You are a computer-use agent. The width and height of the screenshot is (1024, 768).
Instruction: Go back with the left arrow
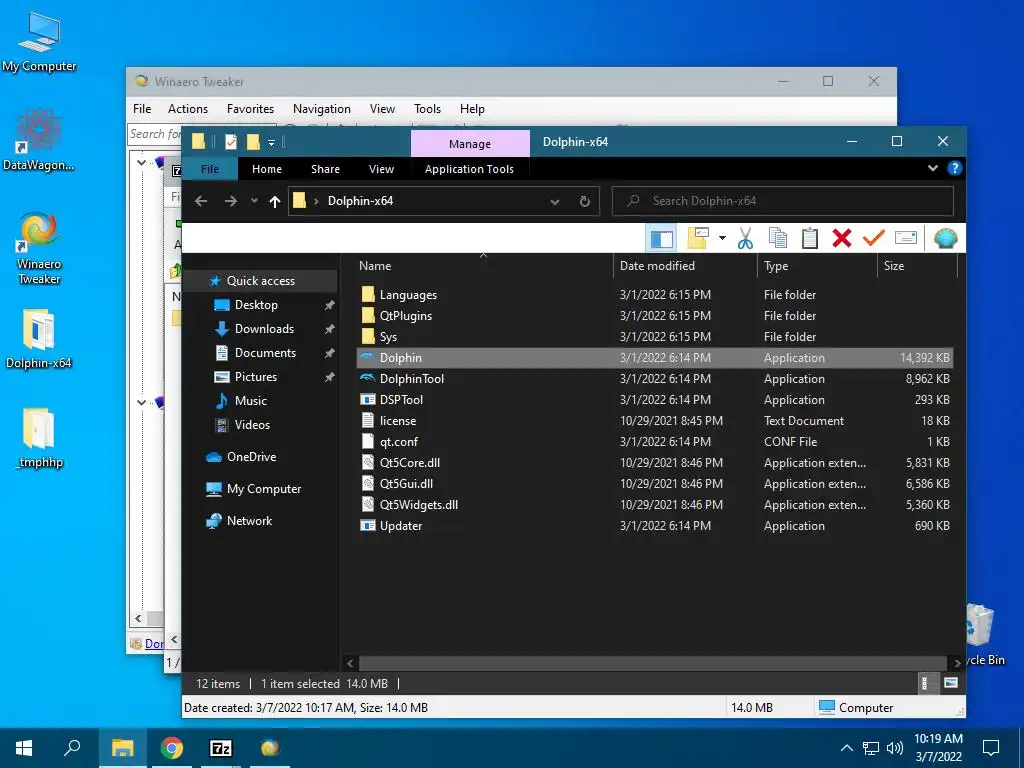pos(201,201)
